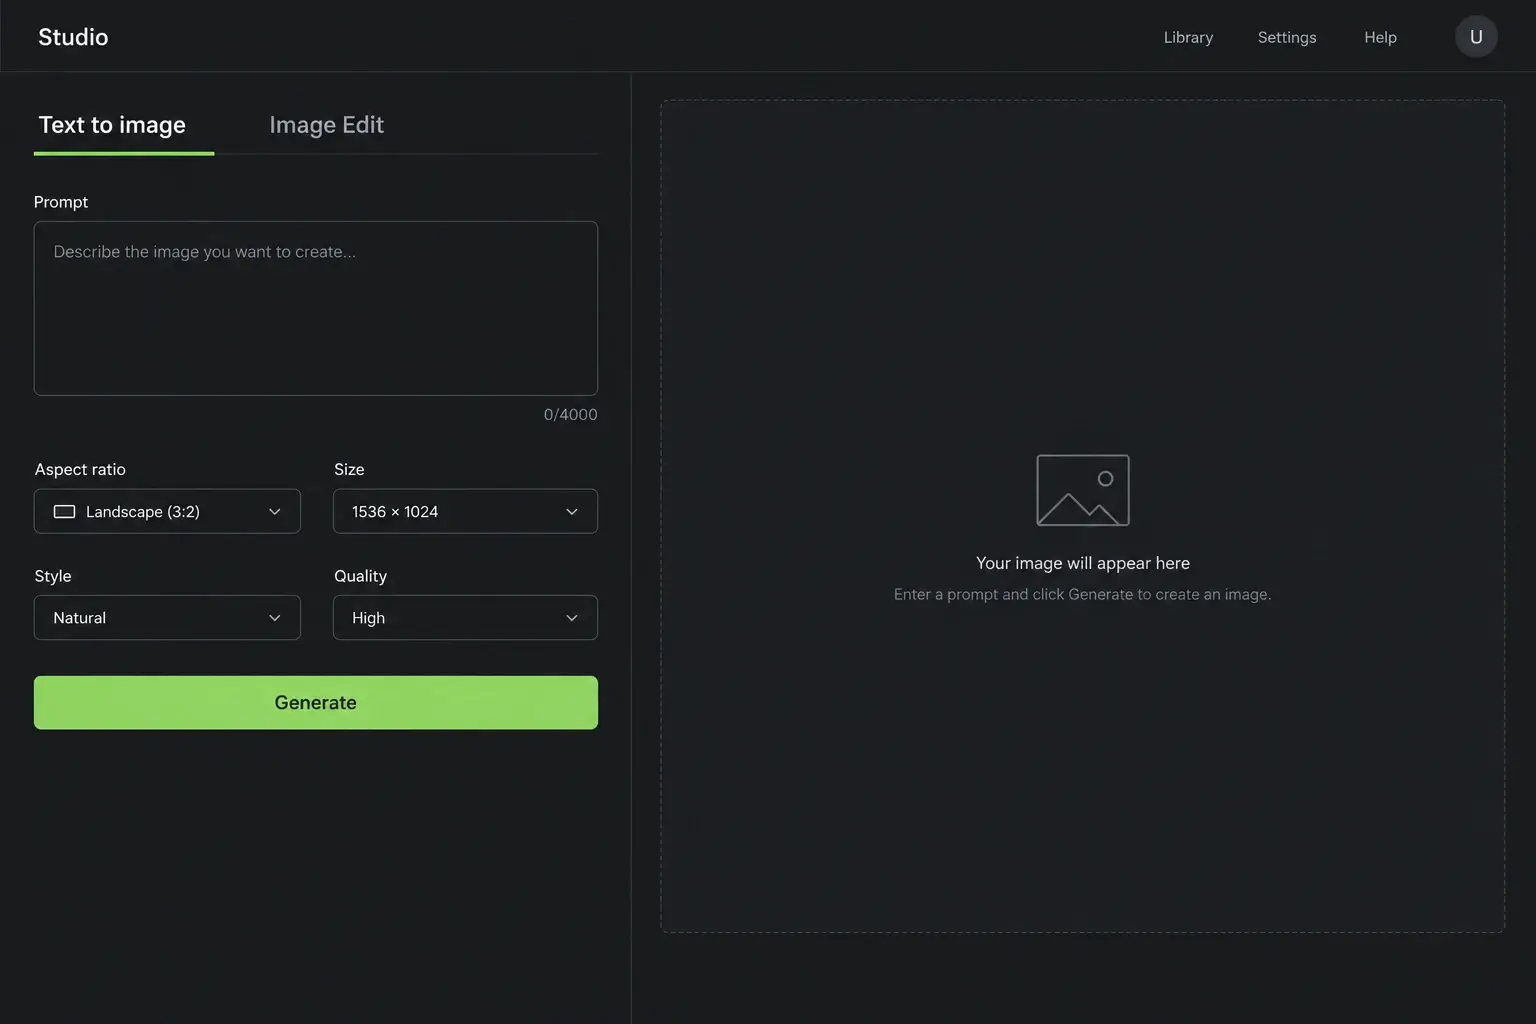Screen dimensions: 1536x1024
Task: Click the image placeholder icon in preview
Action: point(1082,490)
